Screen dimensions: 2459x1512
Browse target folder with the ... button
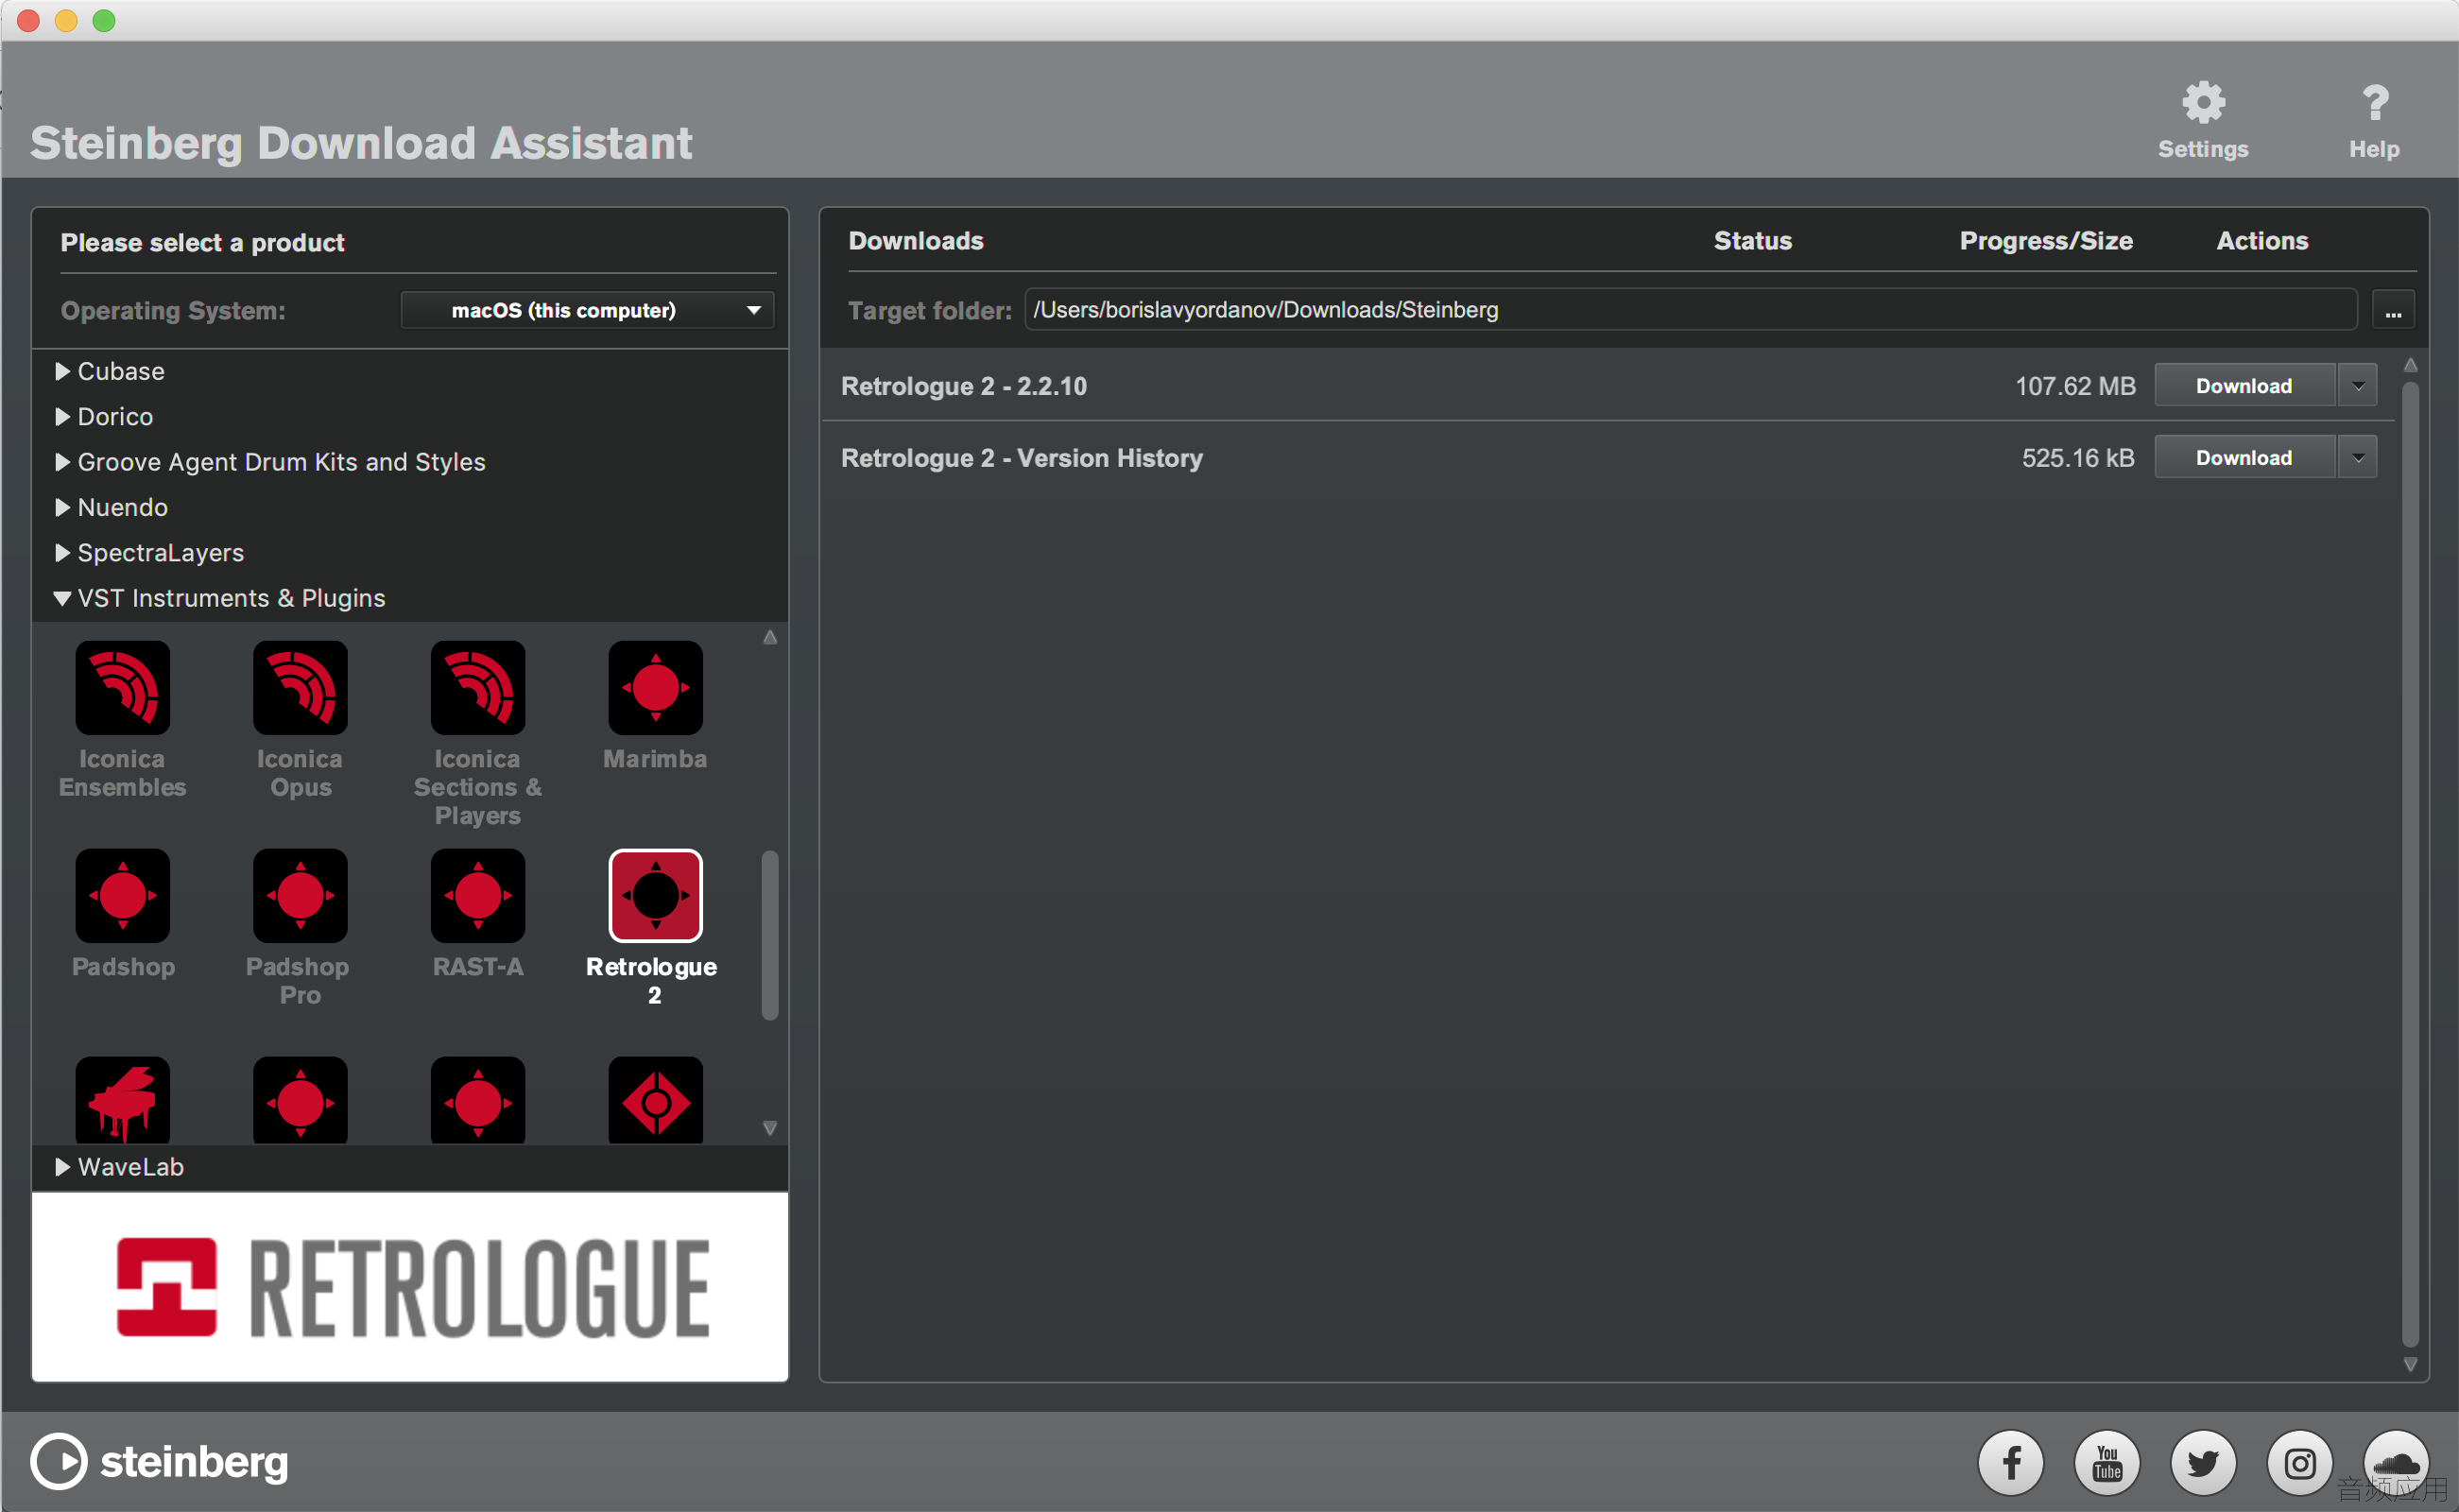pyautogui.click(x=2393, y=311)
